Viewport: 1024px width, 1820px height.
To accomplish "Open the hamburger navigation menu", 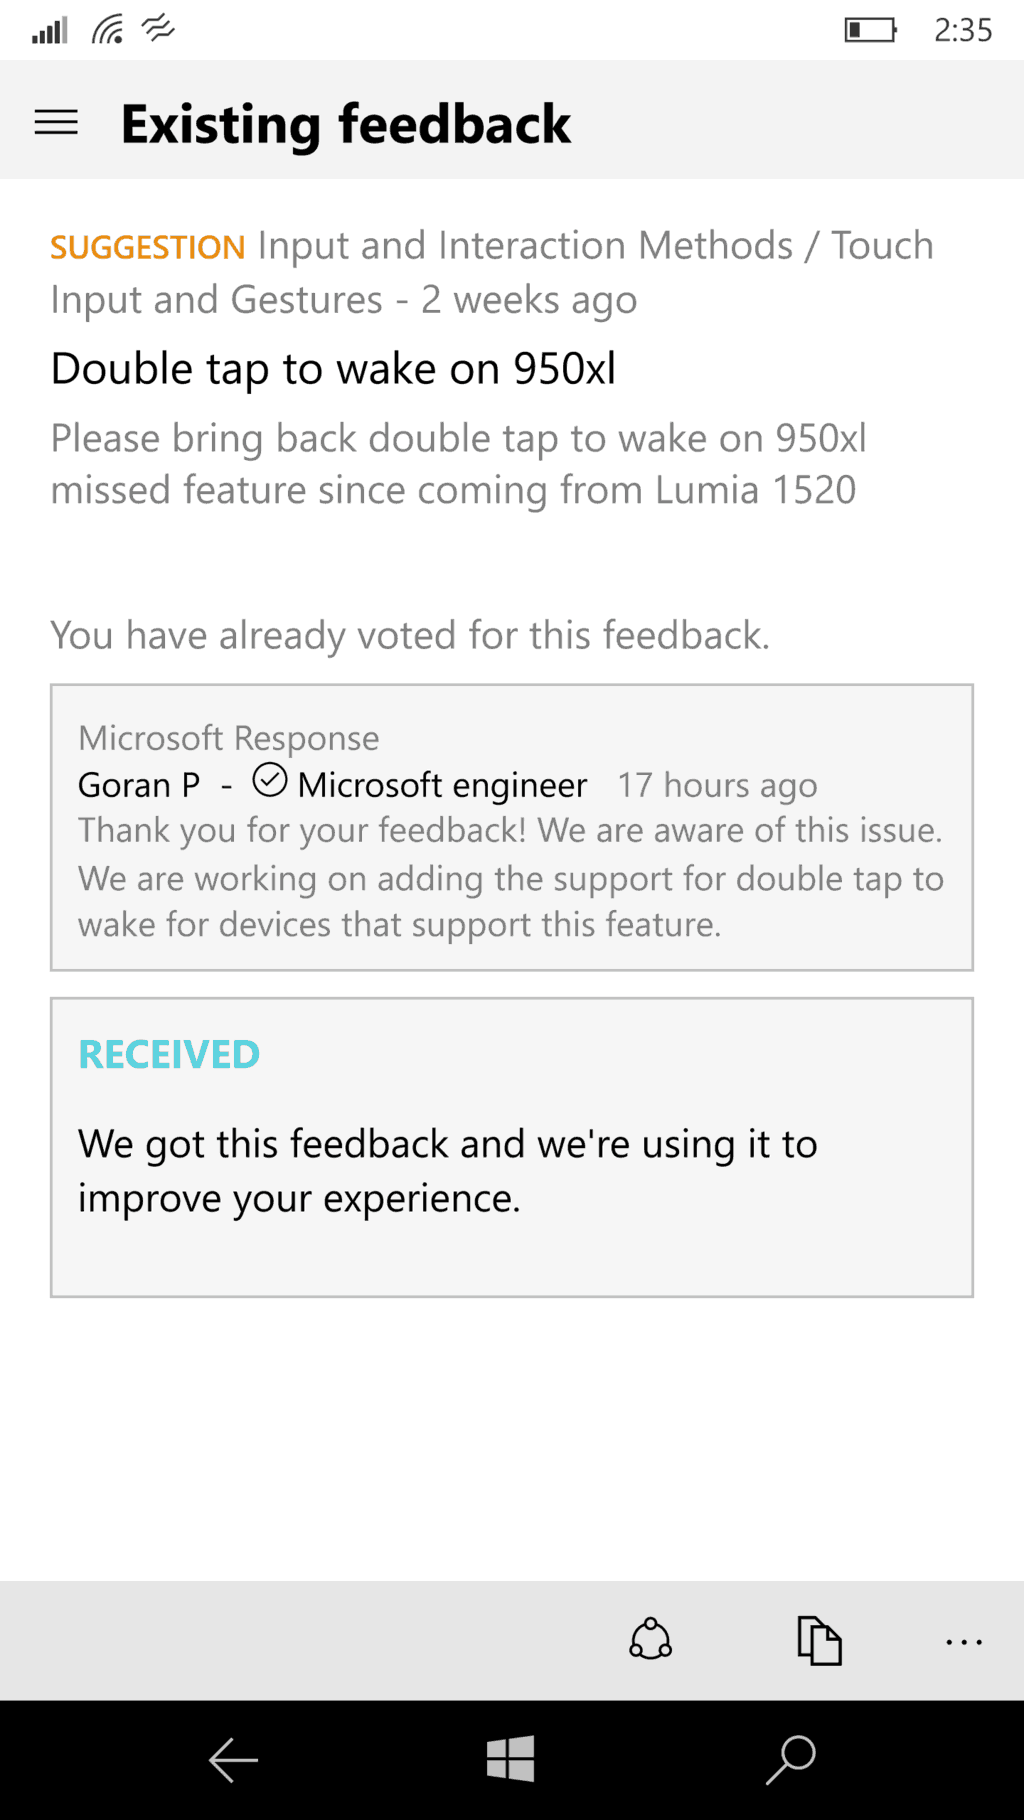I will point(56,123).
